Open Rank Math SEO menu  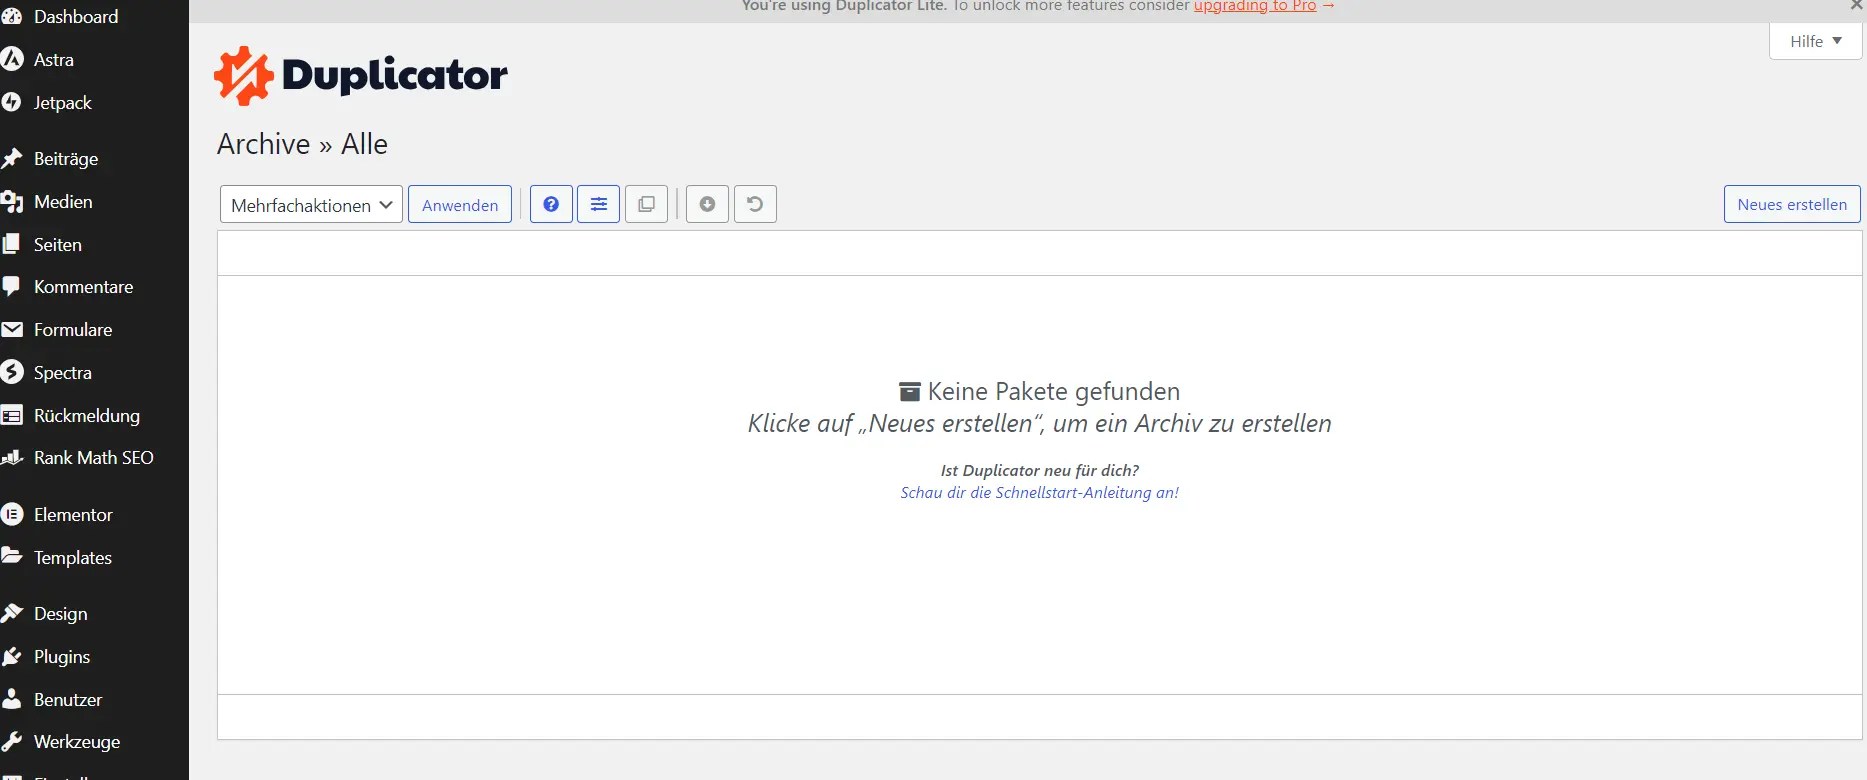[94, 457]
